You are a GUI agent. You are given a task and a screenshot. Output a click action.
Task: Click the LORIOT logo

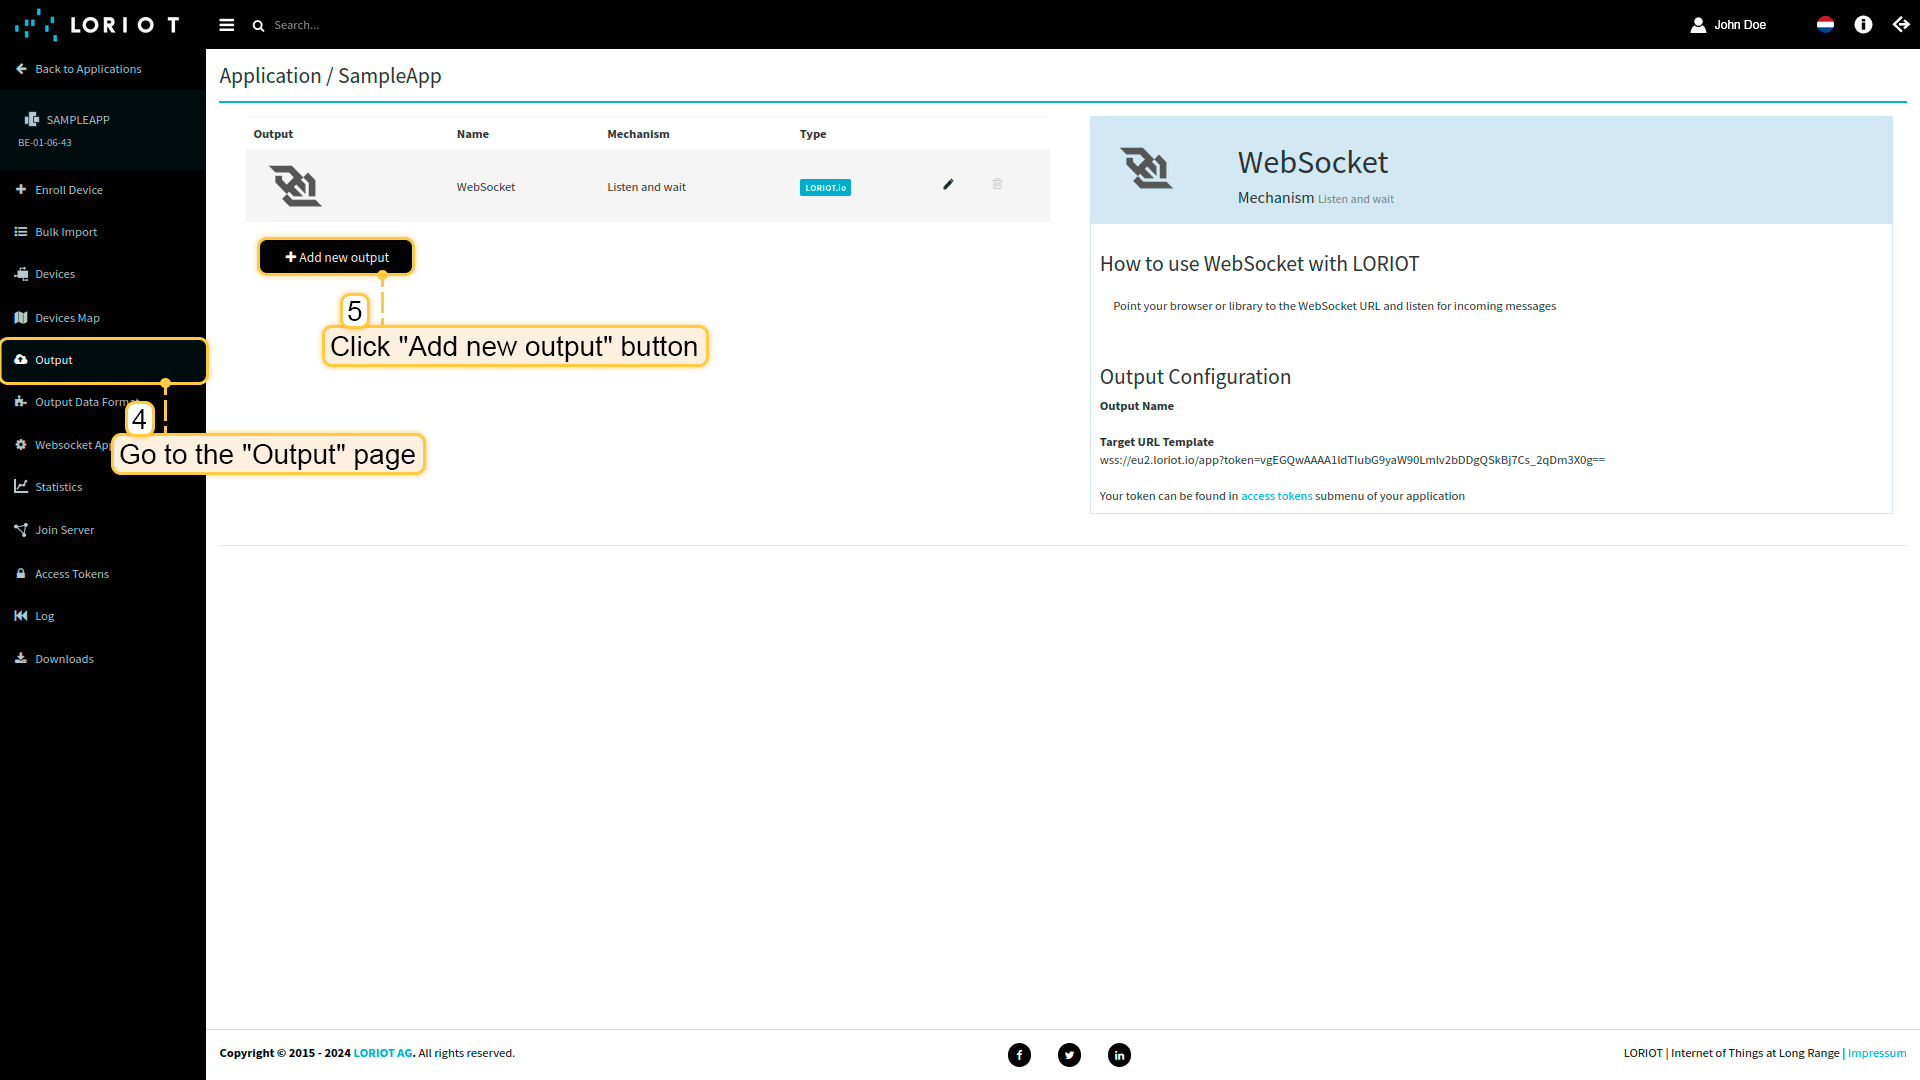point(97,25)
